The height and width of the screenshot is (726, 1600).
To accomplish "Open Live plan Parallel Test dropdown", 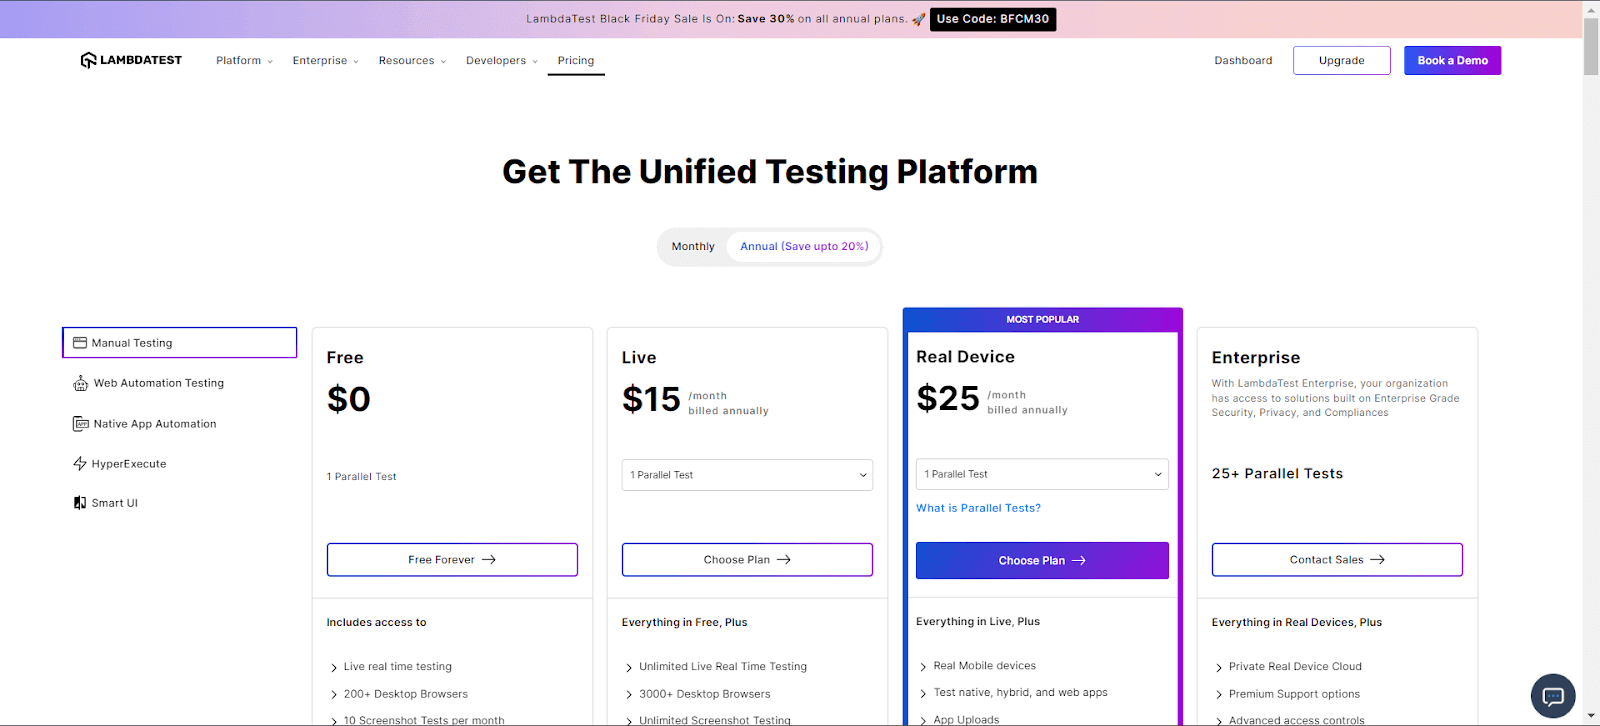I will pos(747,475).
